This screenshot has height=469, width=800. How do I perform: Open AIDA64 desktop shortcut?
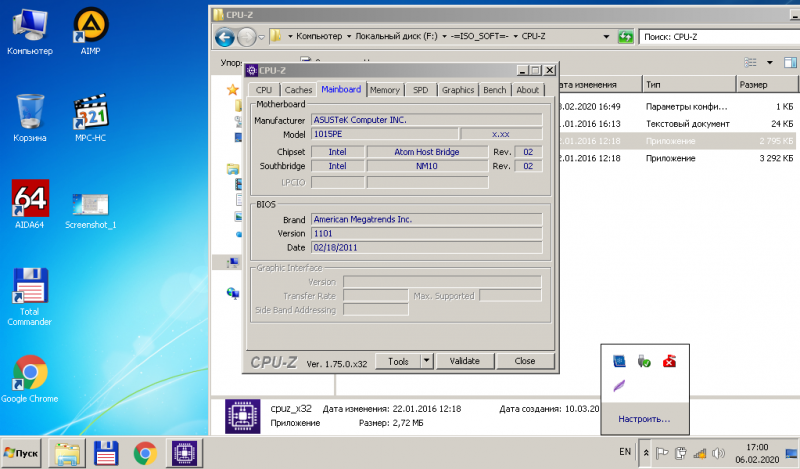tap(30, 204)
